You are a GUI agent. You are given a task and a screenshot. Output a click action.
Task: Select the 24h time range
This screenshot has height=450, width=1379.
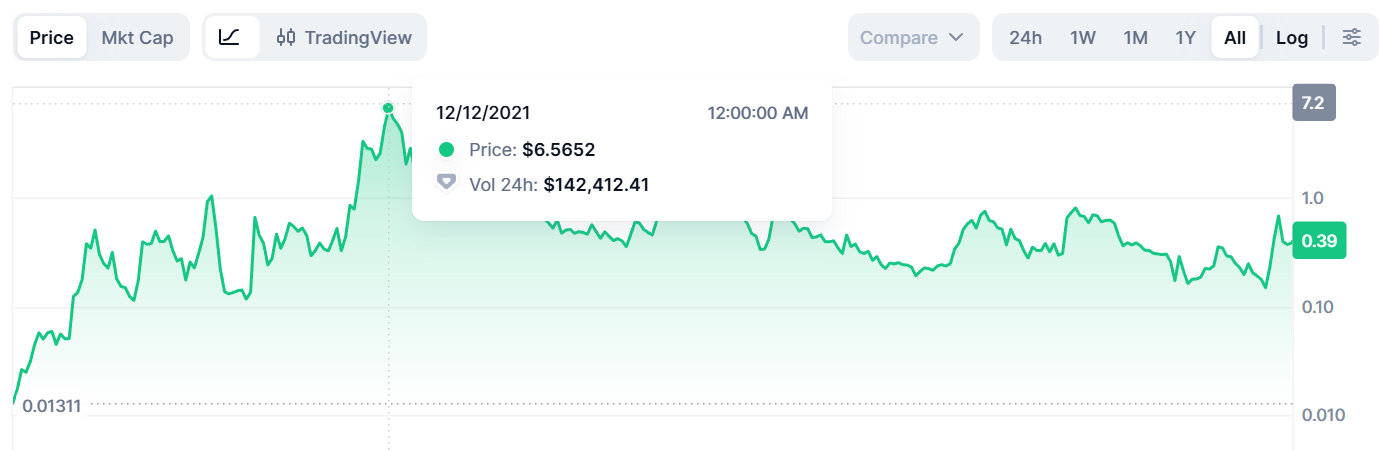coord(1025,37)
